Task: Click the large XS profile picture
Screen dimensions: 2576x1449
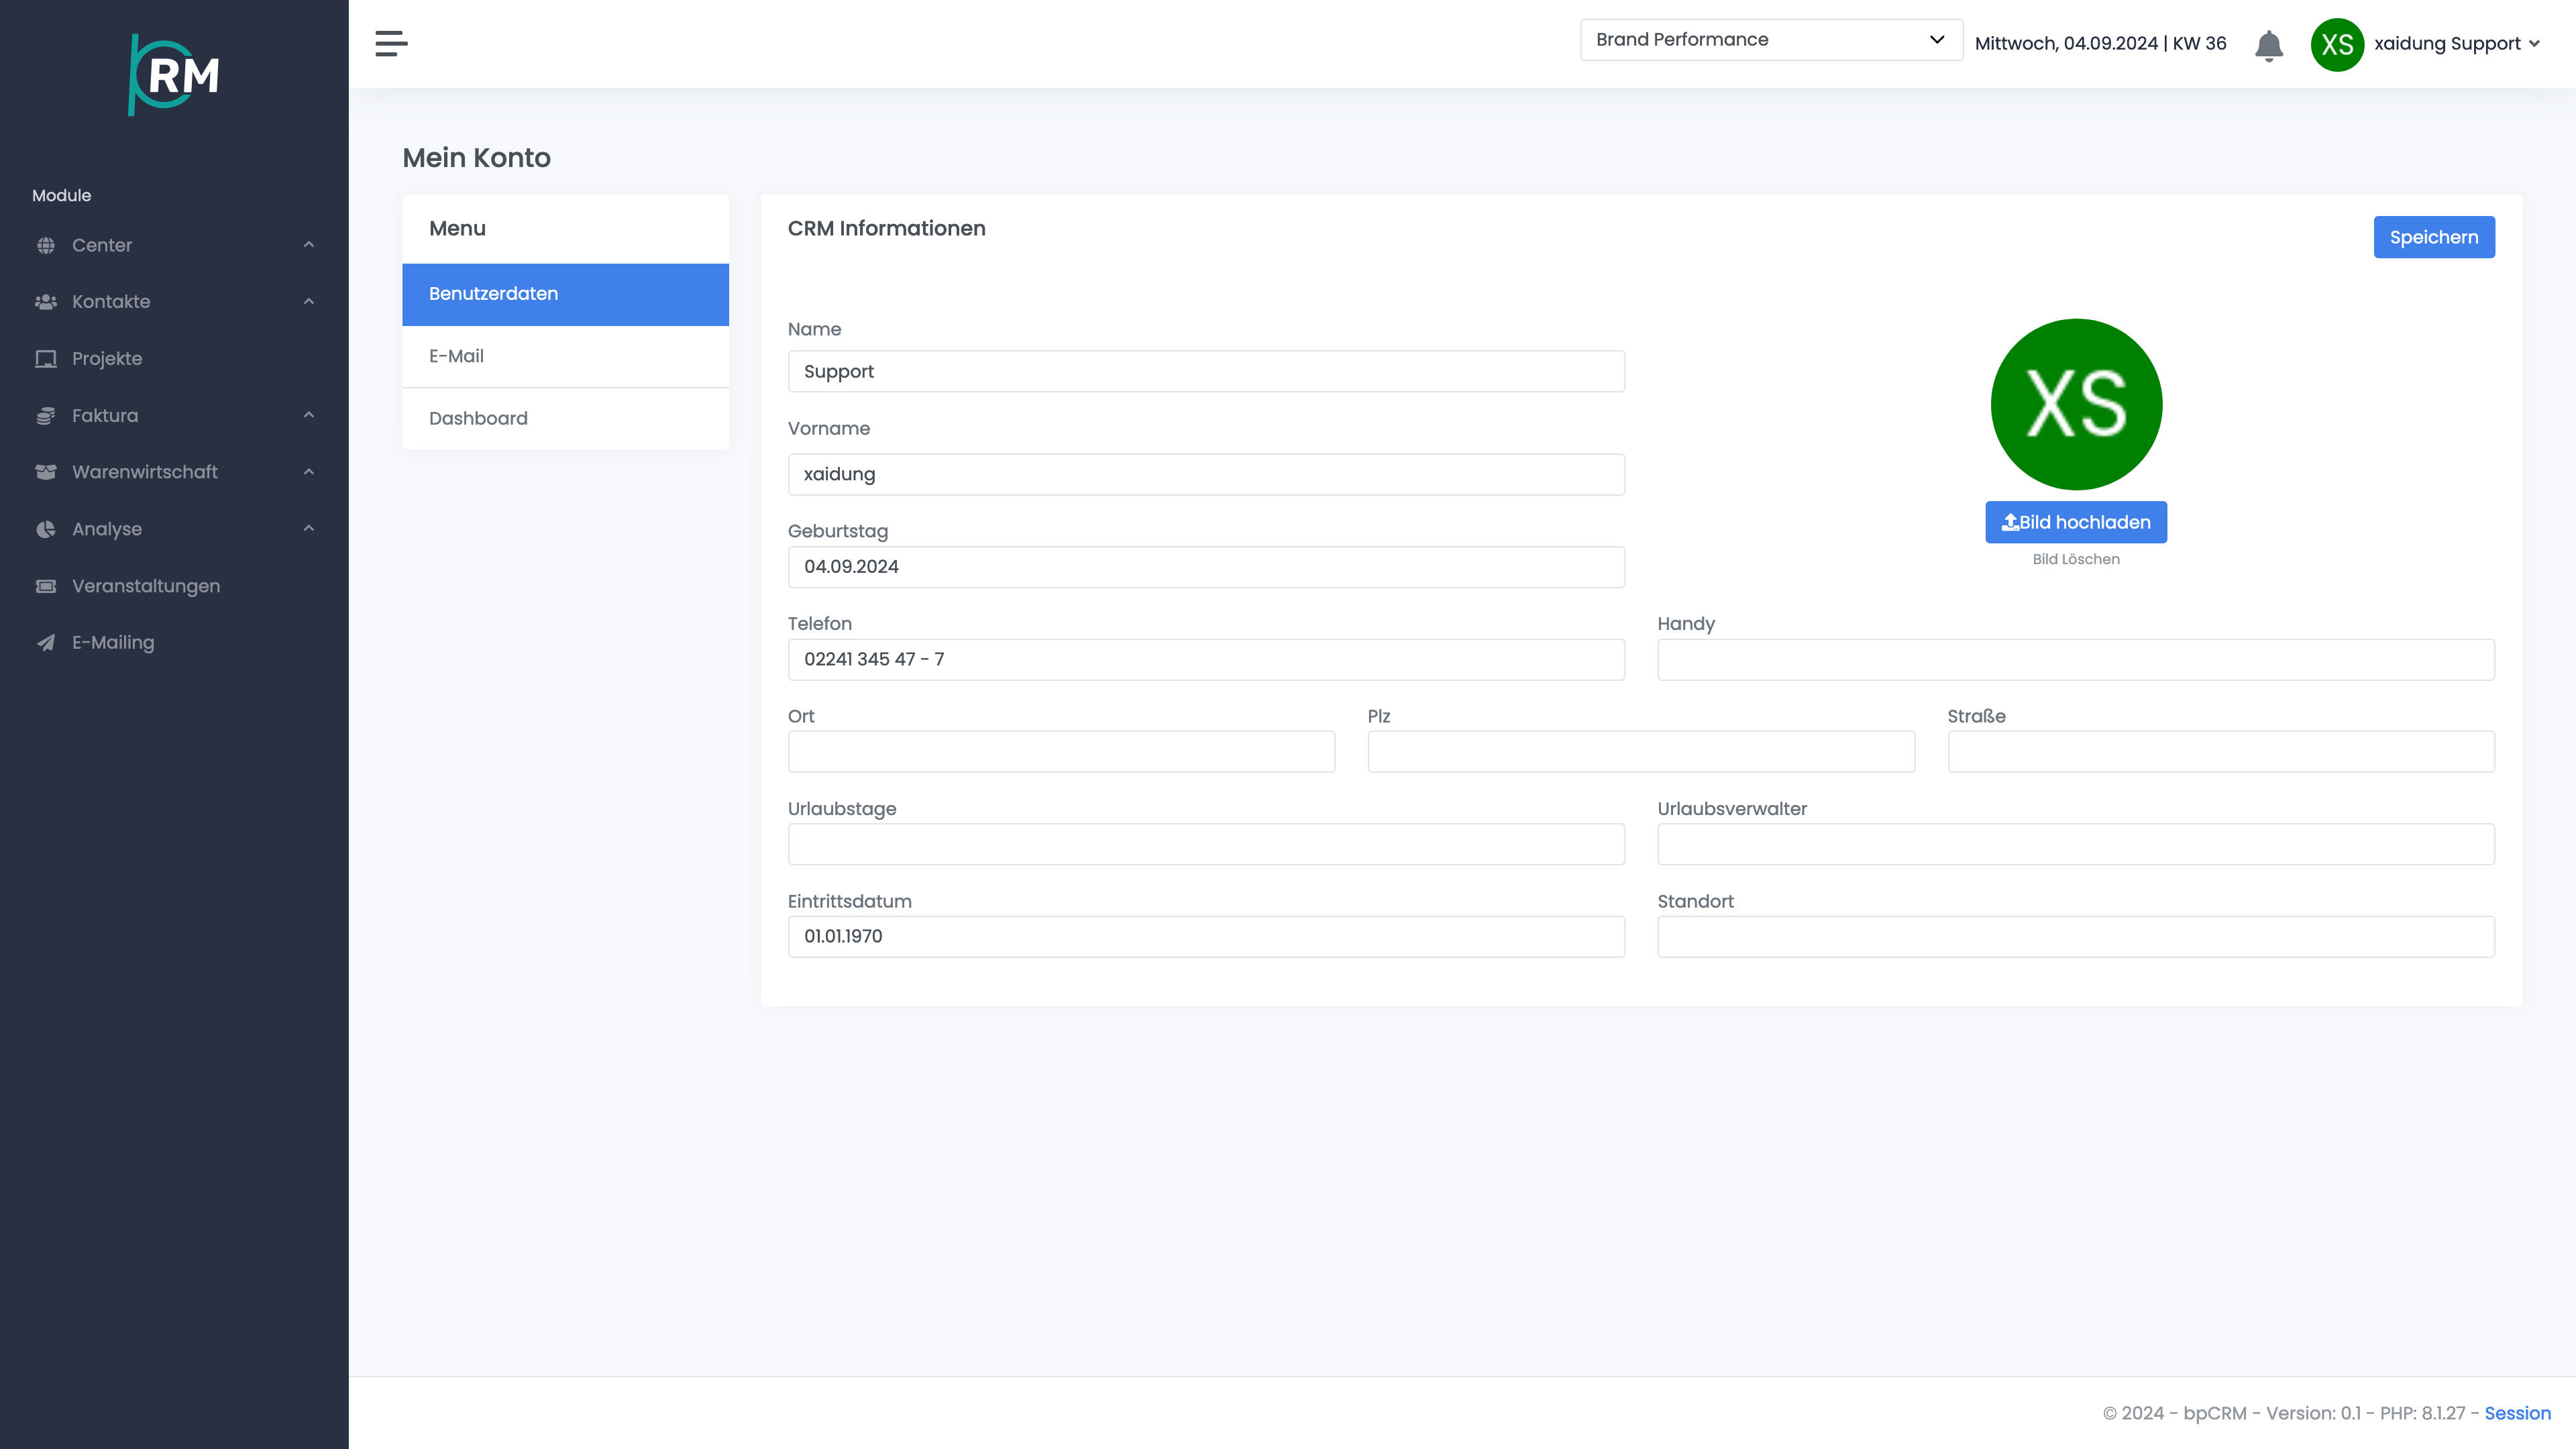Action: coord(2076,404)
